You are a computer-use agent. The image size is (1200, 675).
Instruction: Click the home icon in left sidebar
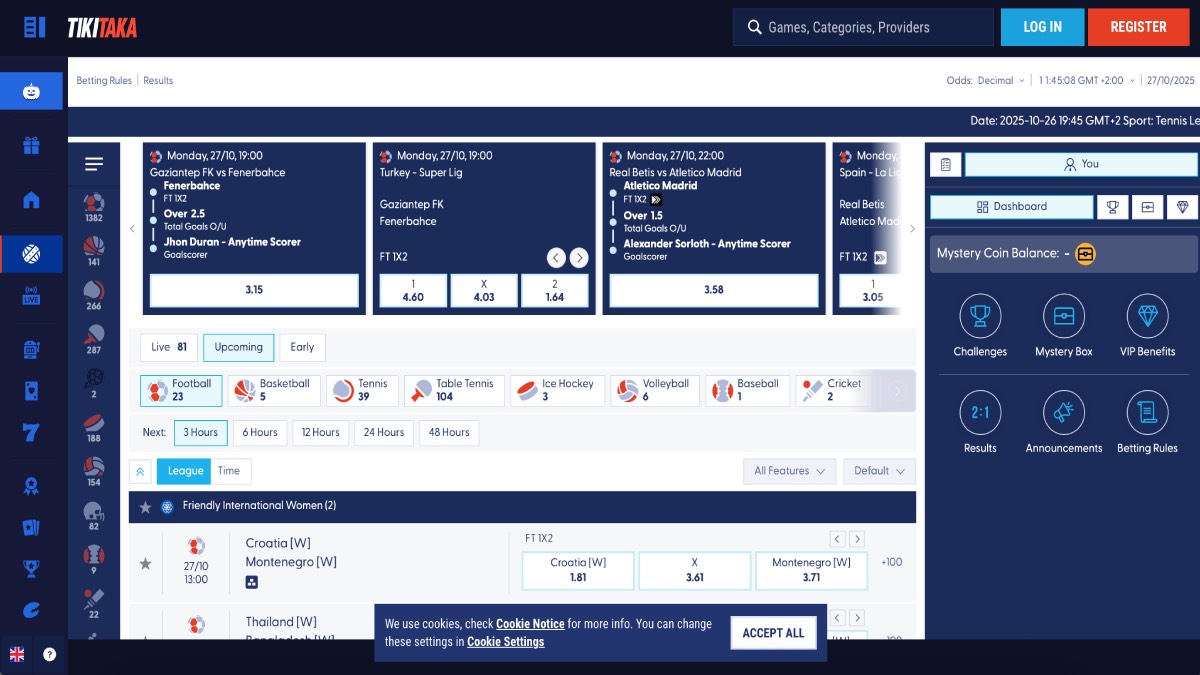click(x=31, y=200)
